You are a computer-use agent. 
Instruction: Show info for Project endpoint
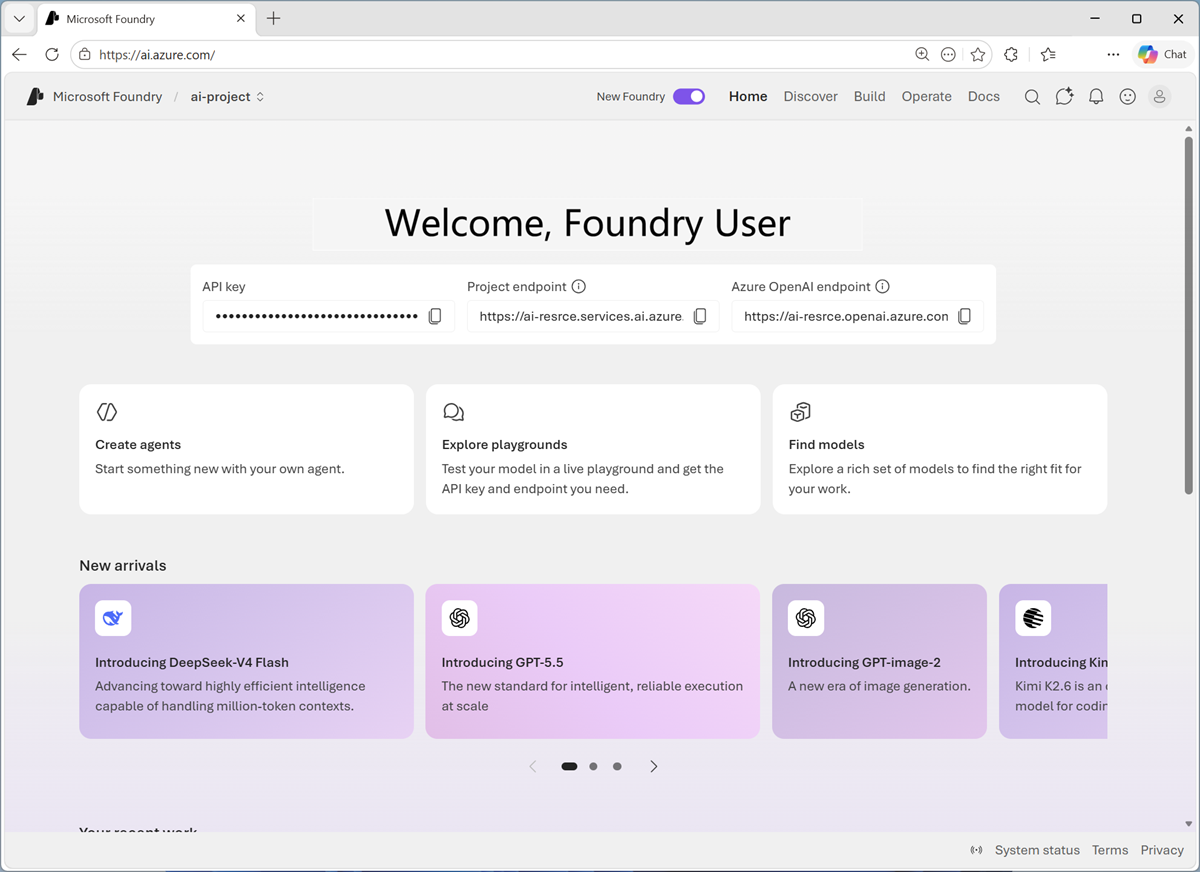578,286
